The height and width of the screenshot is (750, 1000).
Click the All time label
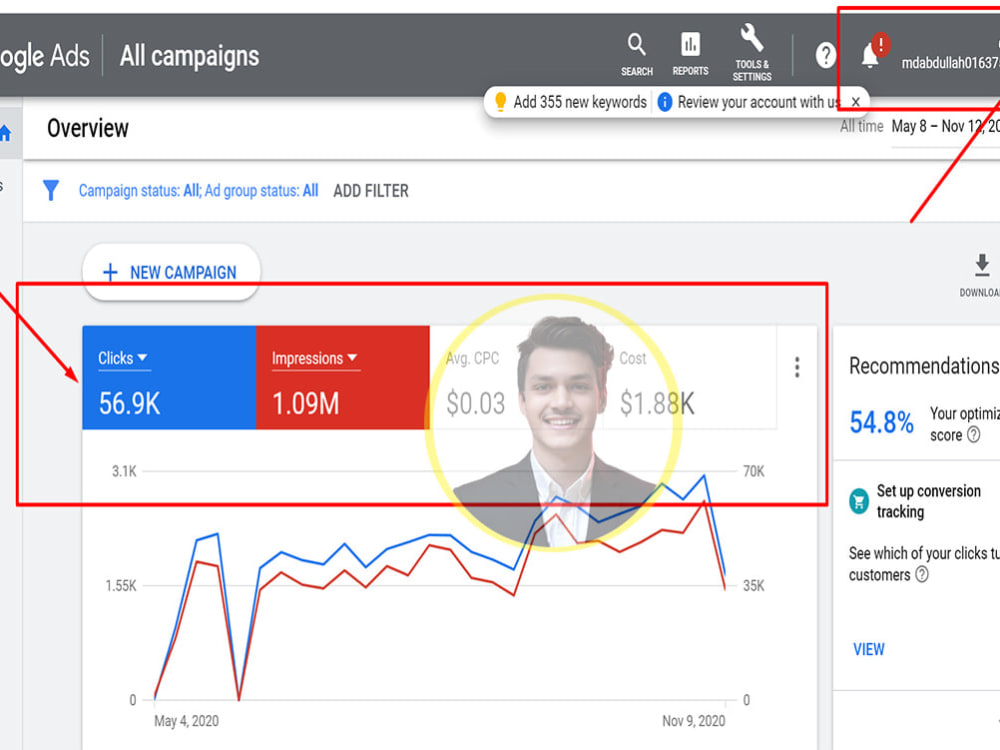point(862,126)
